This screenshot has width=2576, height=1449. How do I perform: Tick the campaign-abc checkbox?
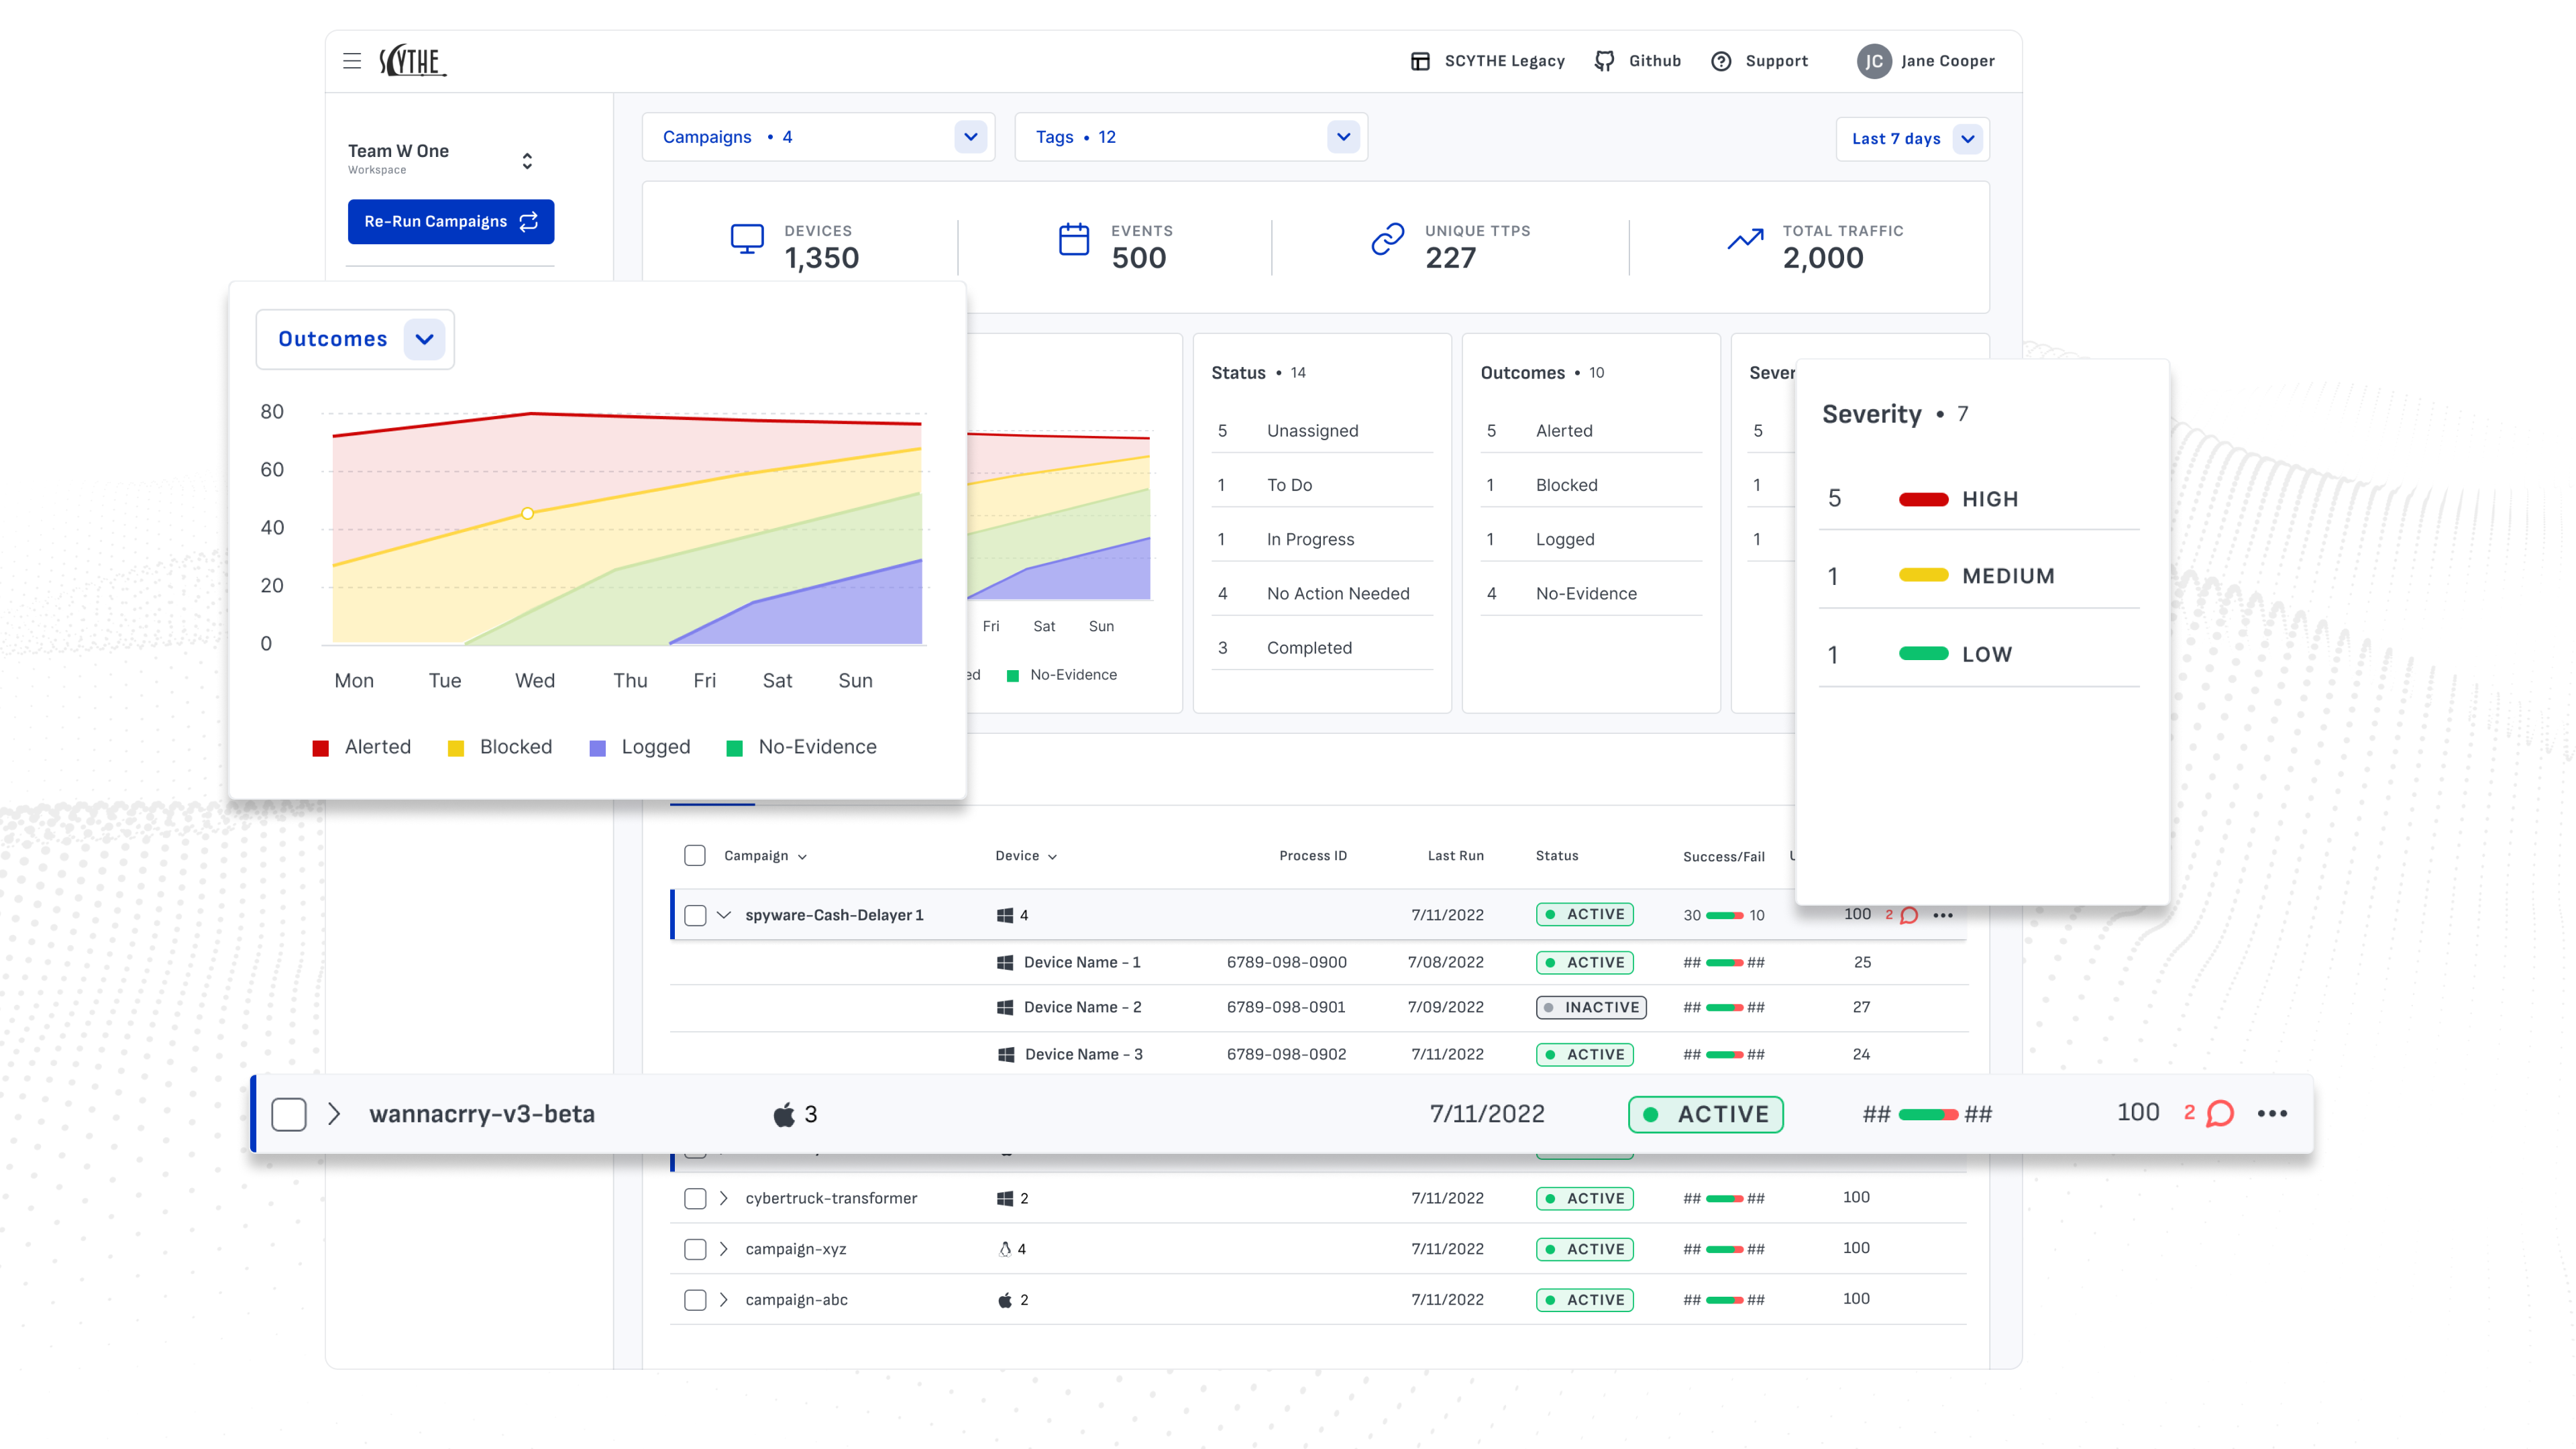pos(695,1299)
